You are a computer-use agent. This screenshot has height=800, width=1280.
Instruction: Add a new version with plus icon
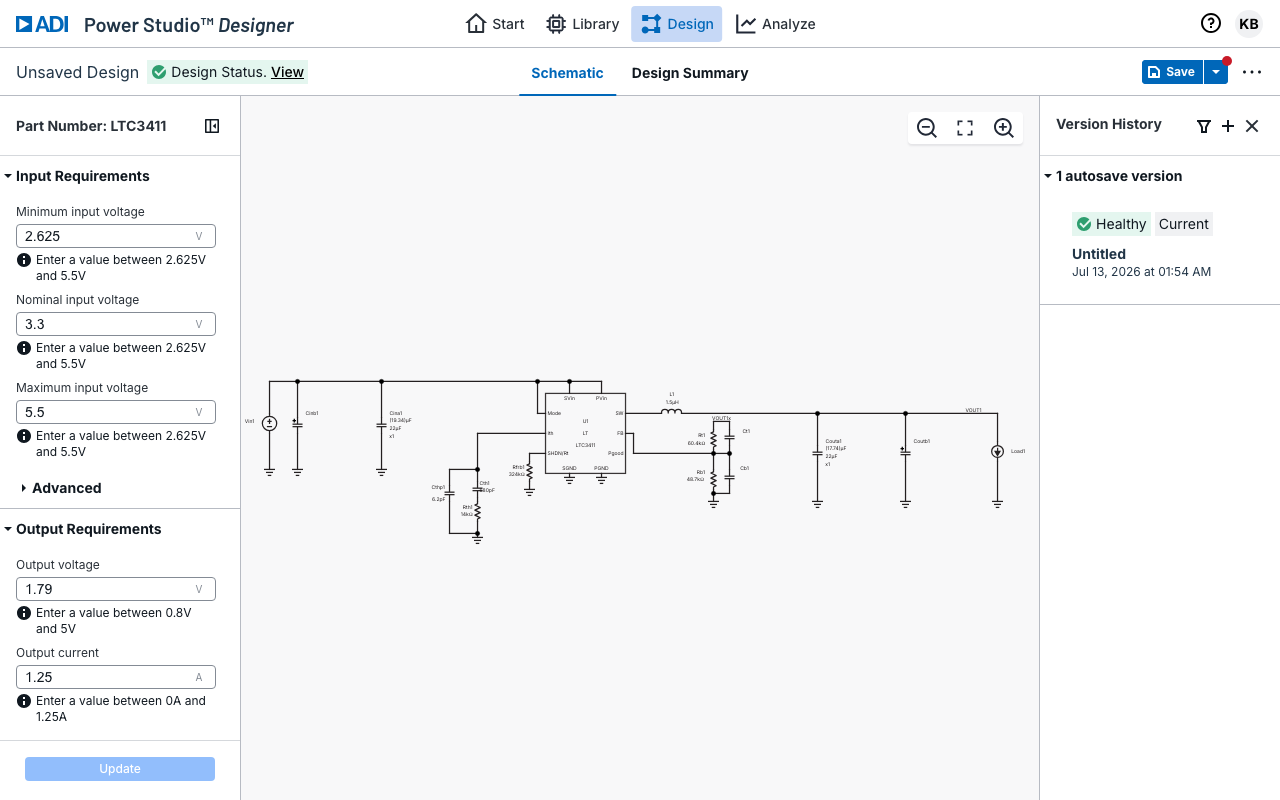[x=1228, y=126]
